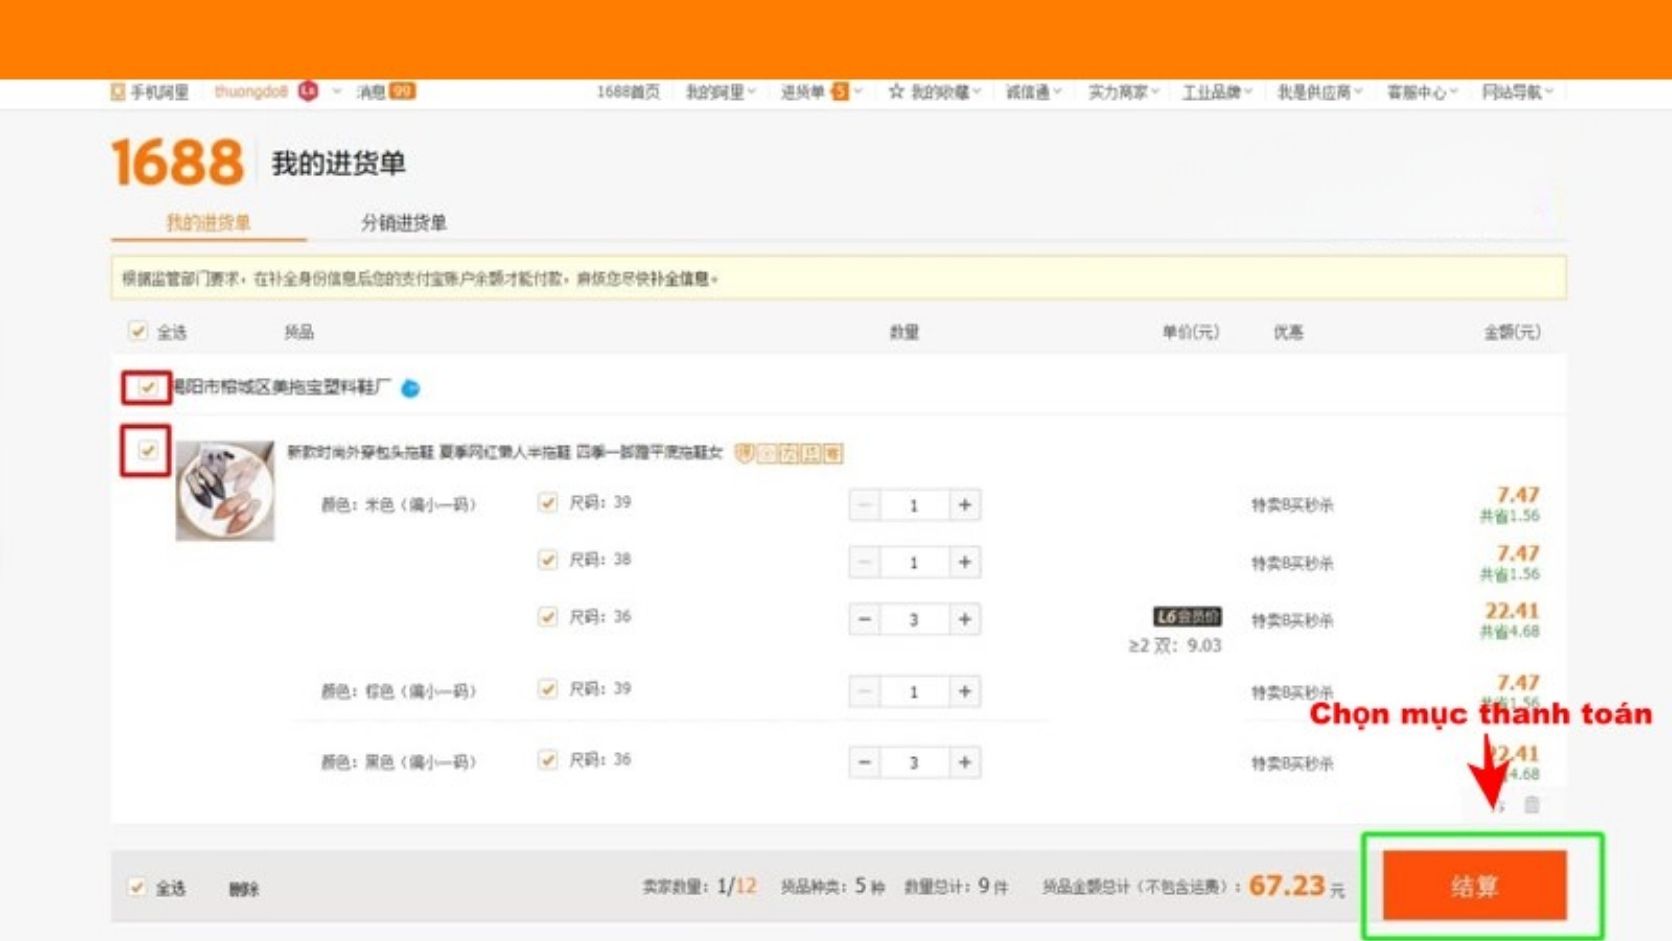Screen dimensions: 1672x941
Task: Click the blue chat icon beside seller name
Action: (410, 388)
